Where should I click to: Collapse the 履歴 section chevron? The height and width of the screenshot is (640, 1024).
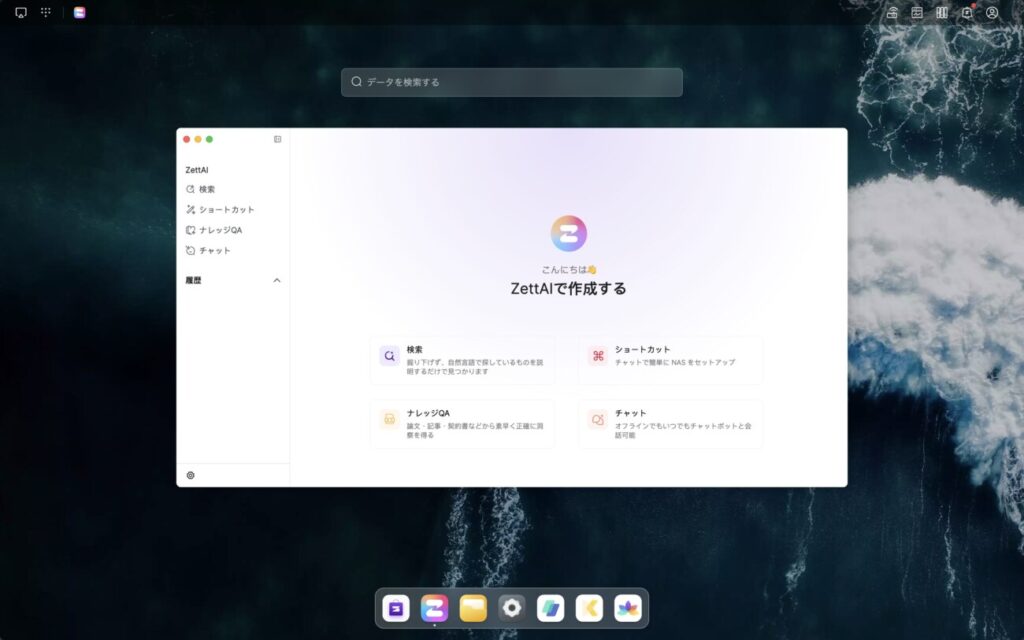[277, 281]
